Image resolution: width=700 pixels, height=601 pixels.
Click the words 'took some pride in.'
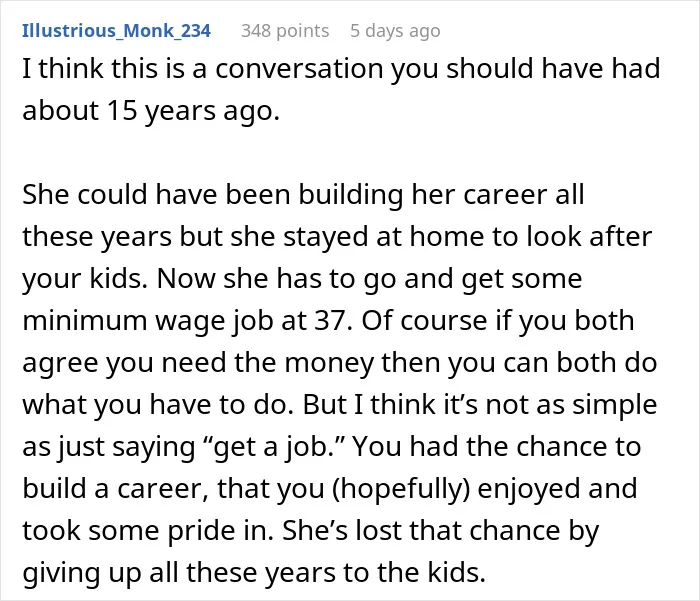click(x=148, y=530)
